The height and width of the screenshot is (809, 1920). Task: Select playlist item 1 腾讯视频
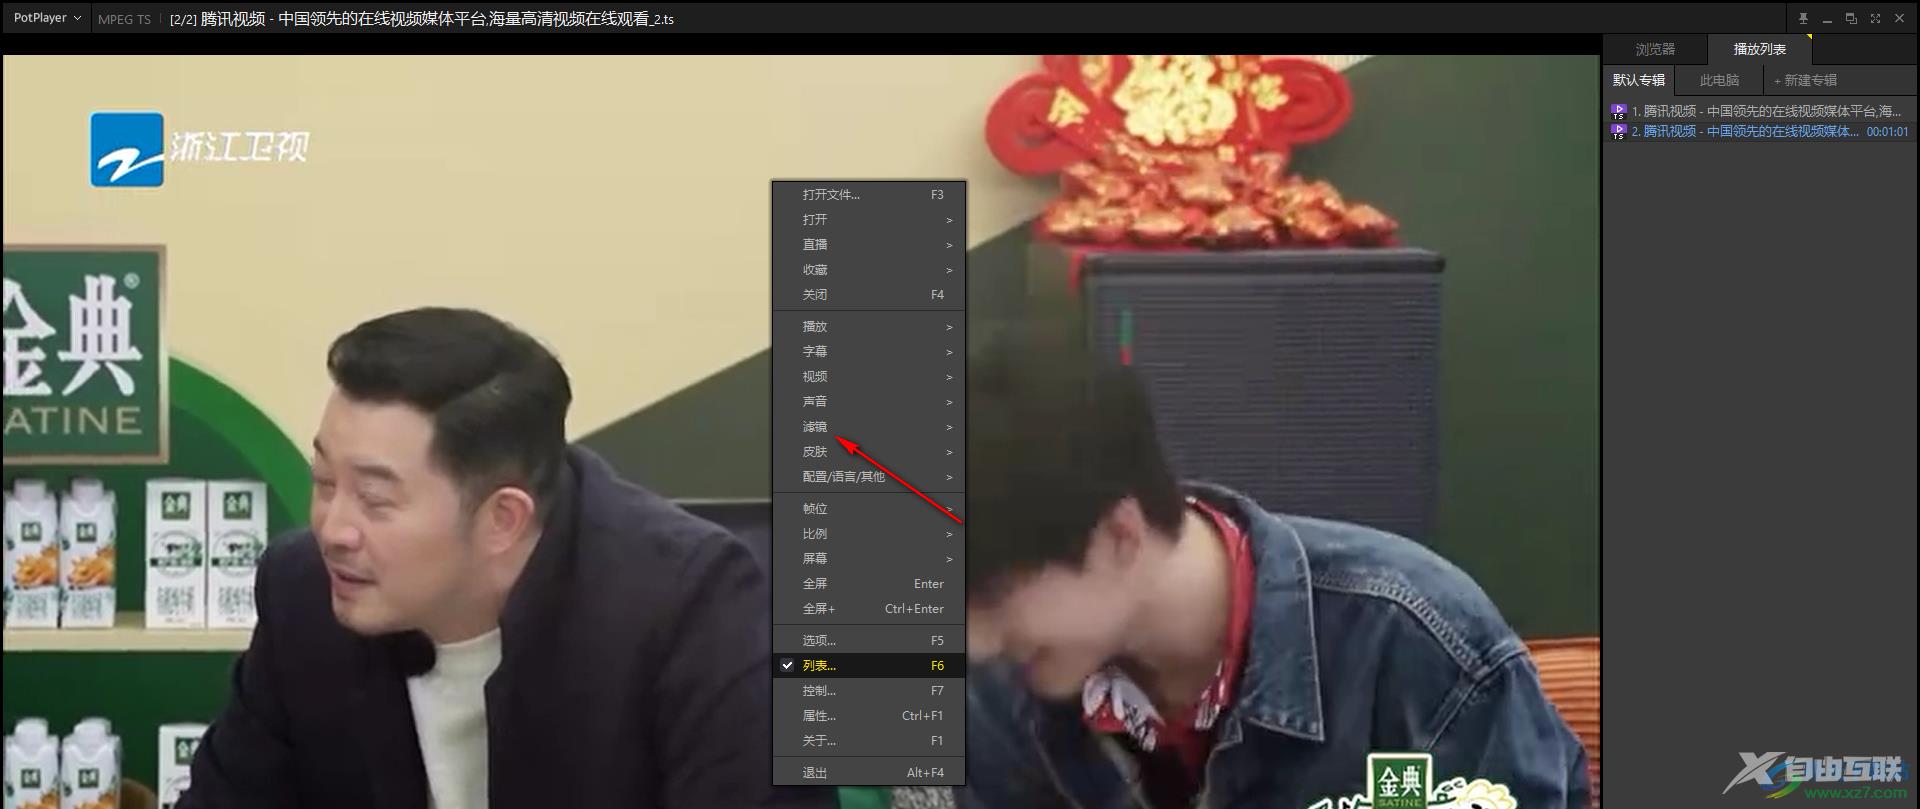(x=1759, y=111)
